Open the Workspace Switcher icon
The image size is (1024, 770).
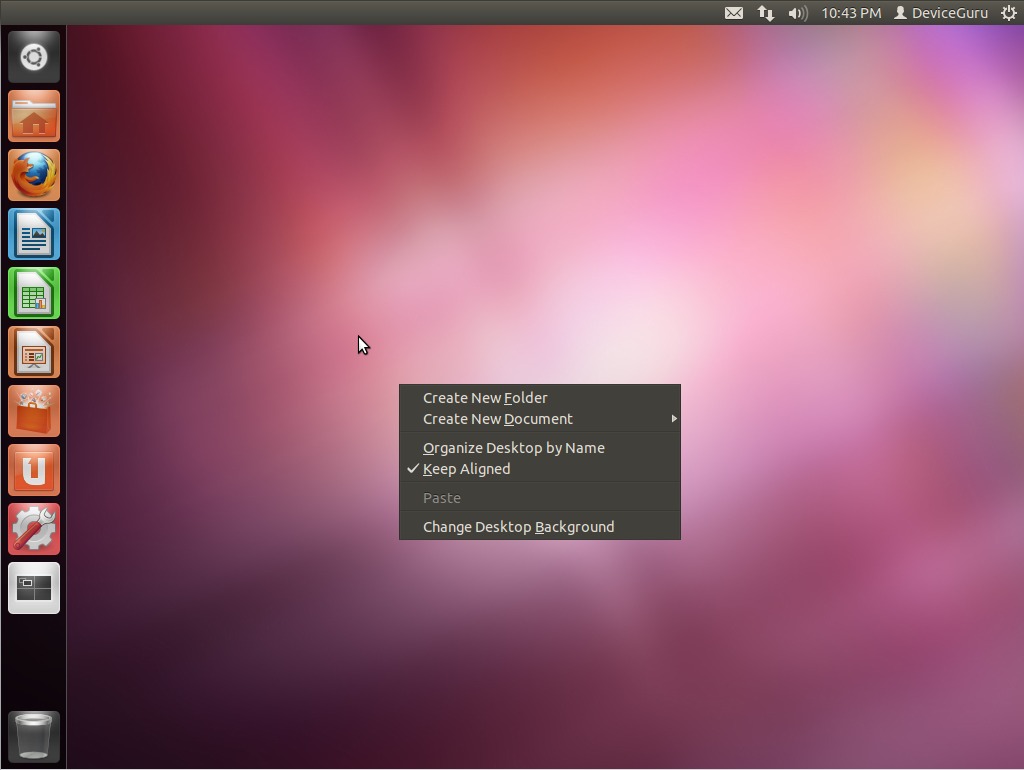(34, 588)
